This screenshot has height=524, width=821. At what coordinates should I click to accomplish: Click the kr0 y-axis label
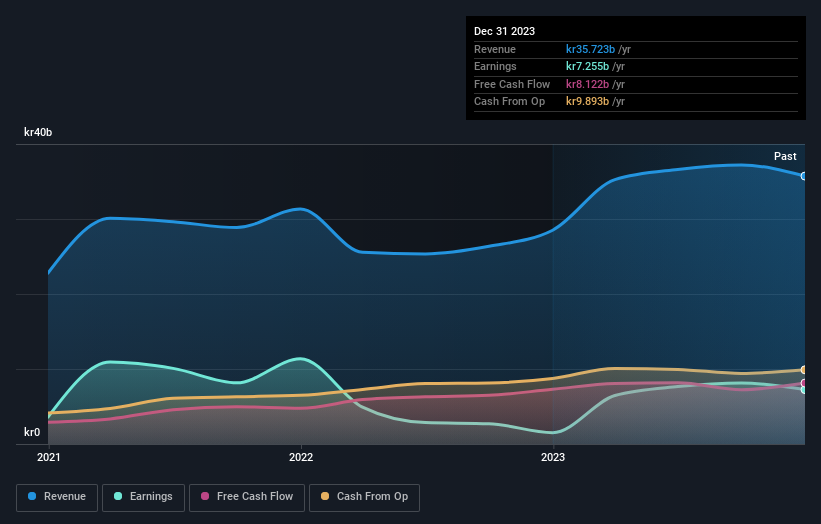32,432
